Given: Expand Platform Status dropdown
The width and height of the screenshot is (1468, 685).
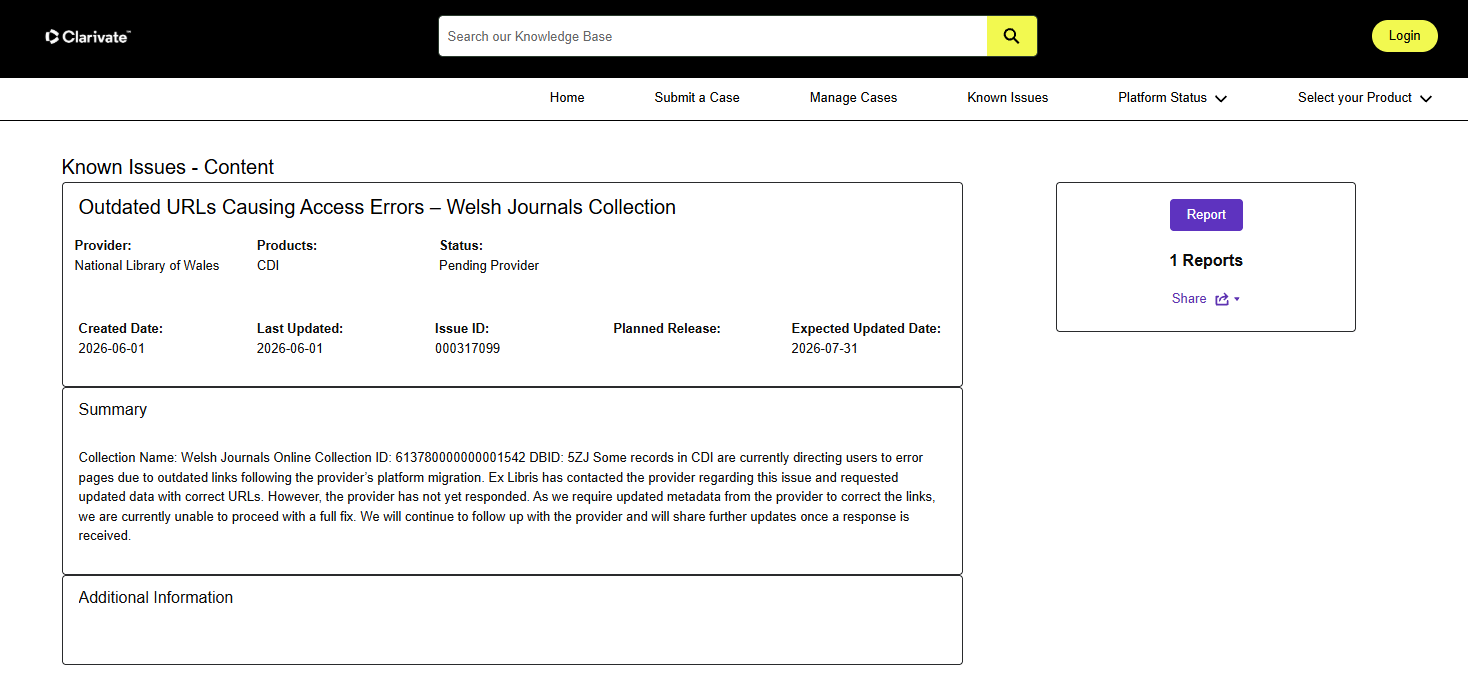Looking at the screenshot, I should pyautogui.click(x=1172, y=98).
